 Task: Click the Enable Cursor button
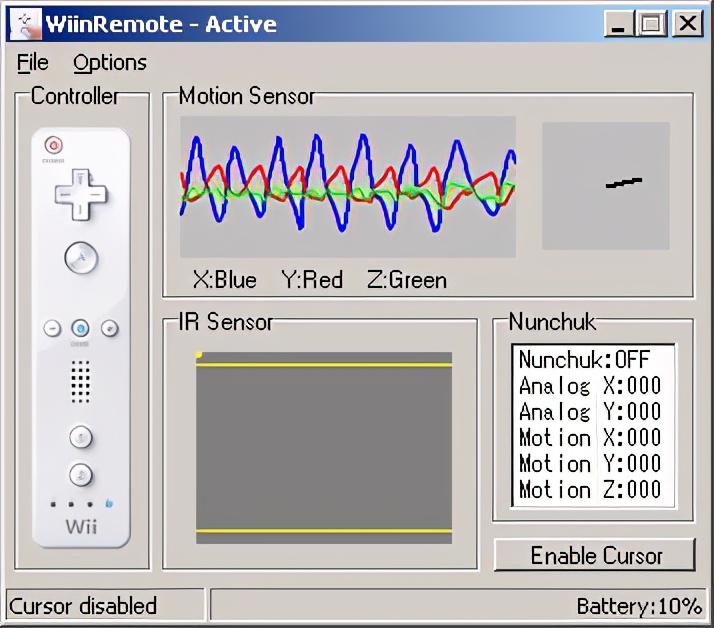point(595,555)
